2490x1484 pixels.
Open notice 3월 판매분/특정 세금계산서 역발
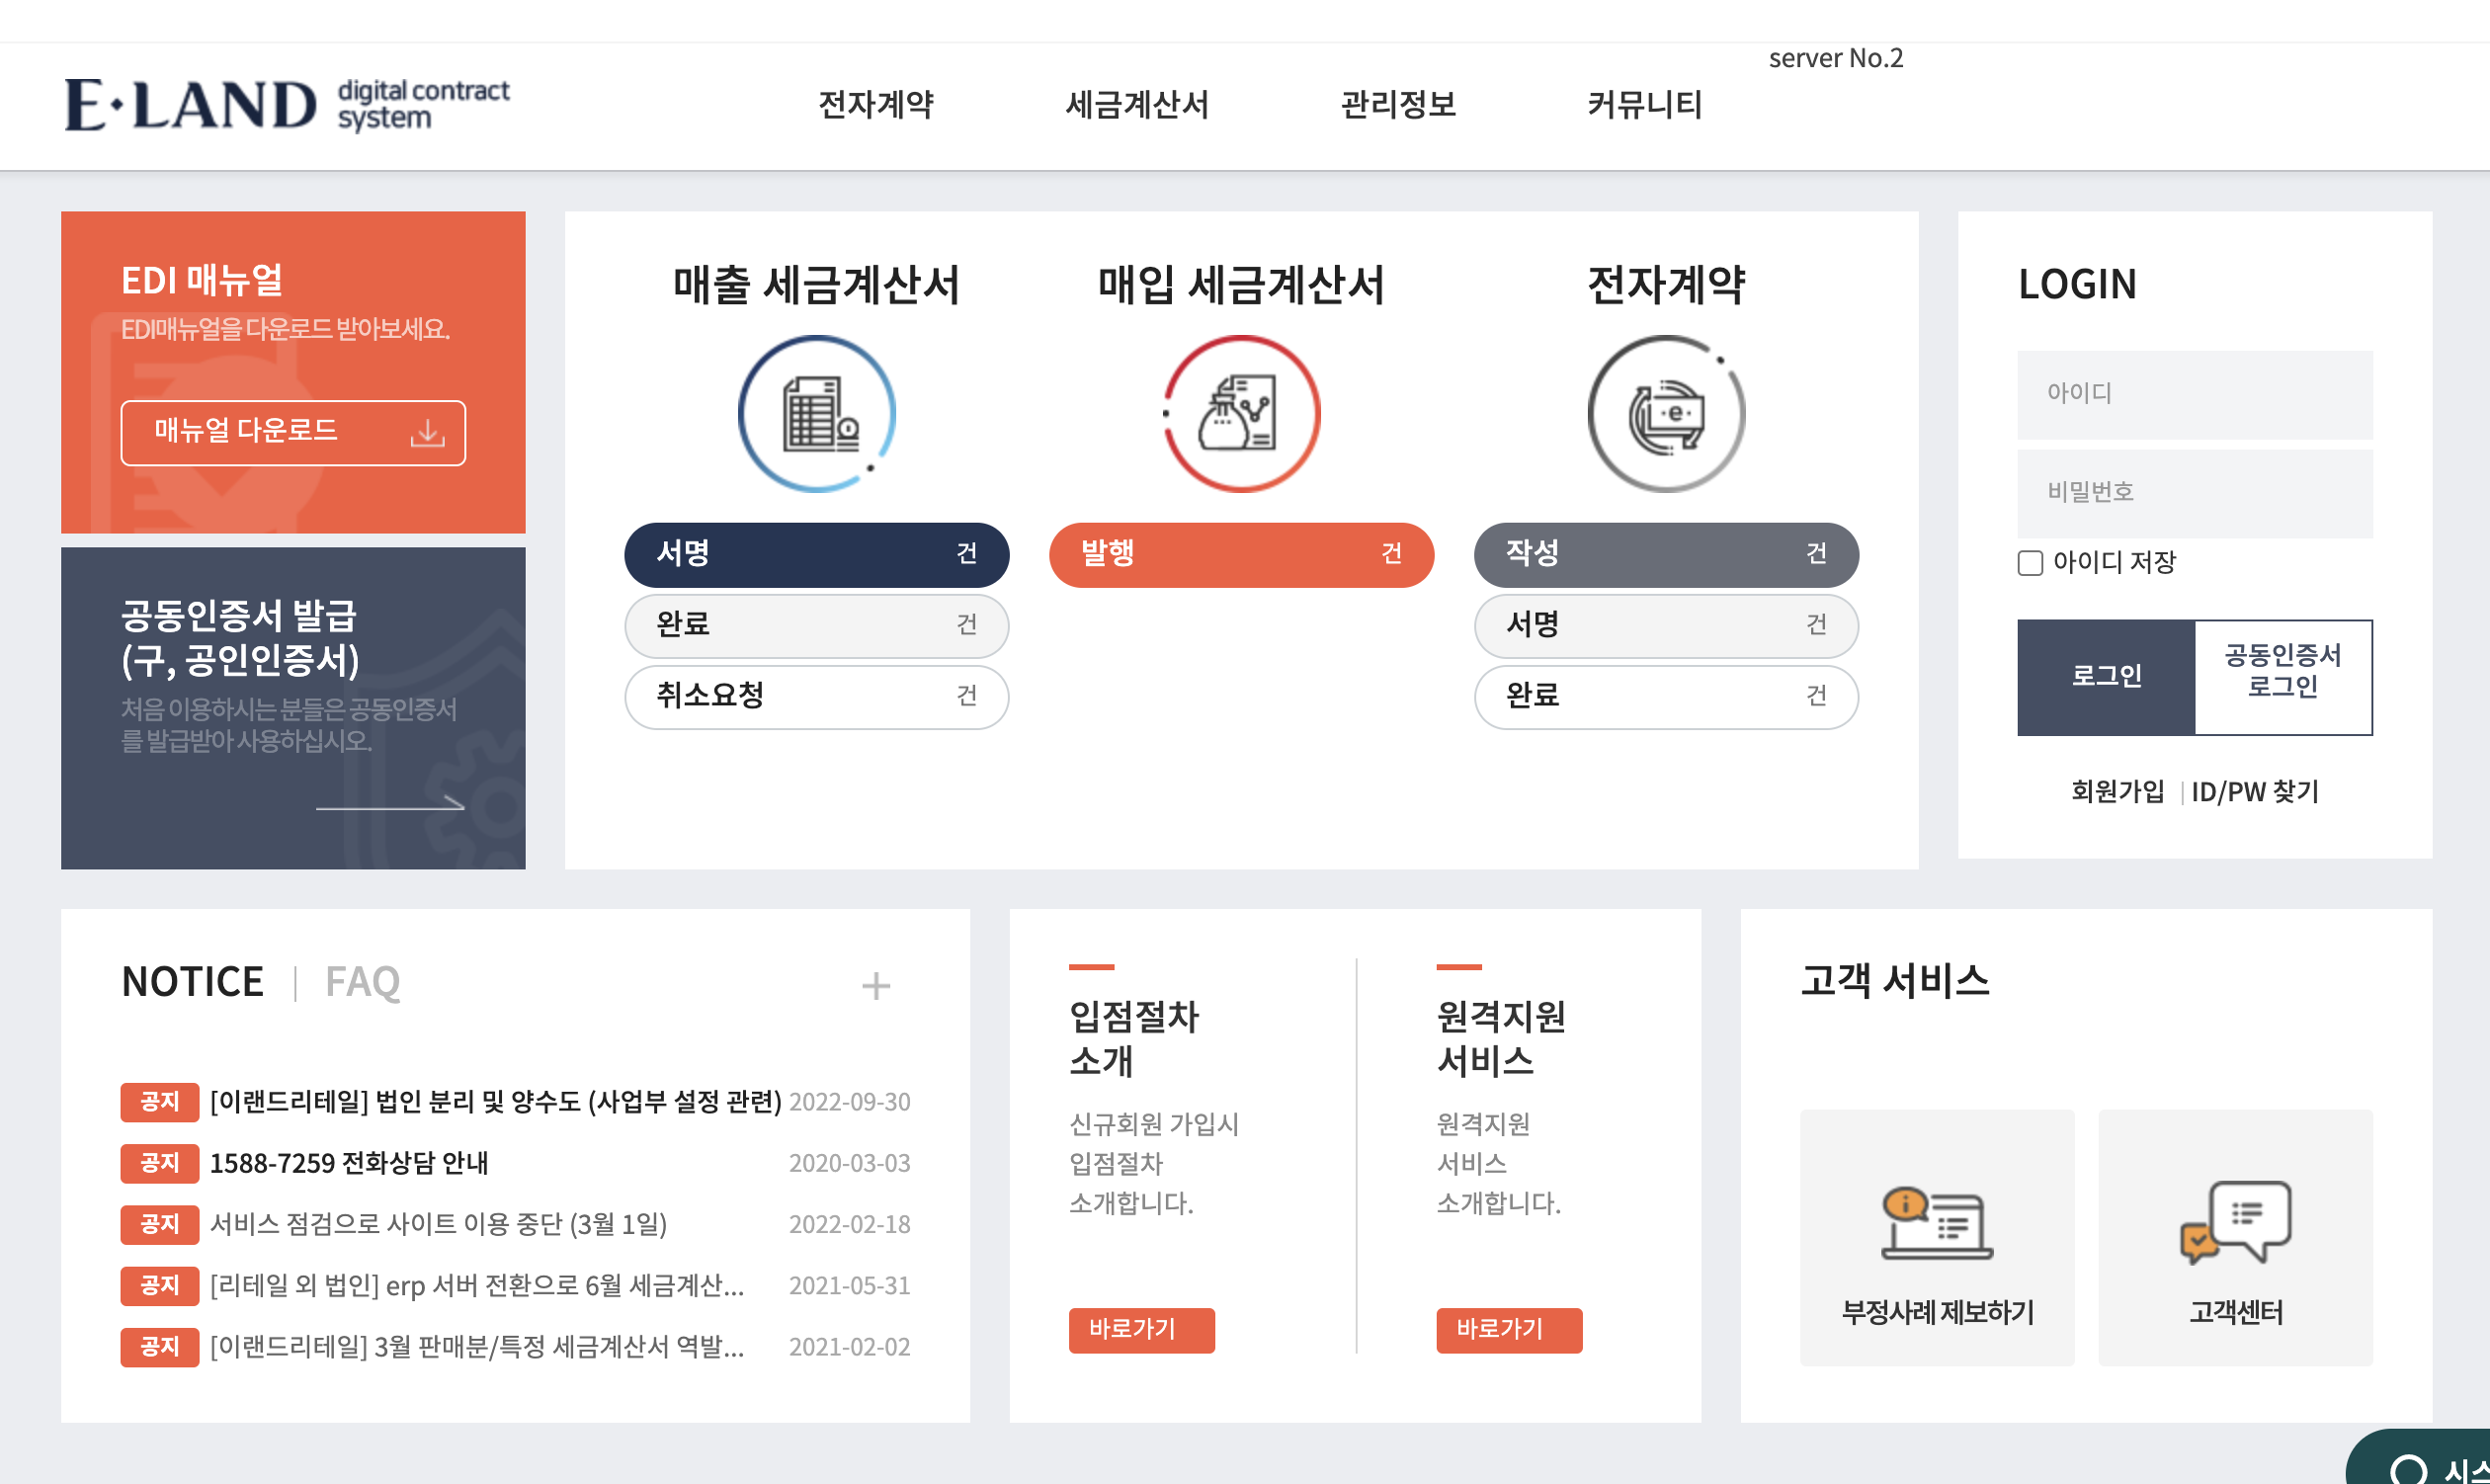tap(477, 1346)
